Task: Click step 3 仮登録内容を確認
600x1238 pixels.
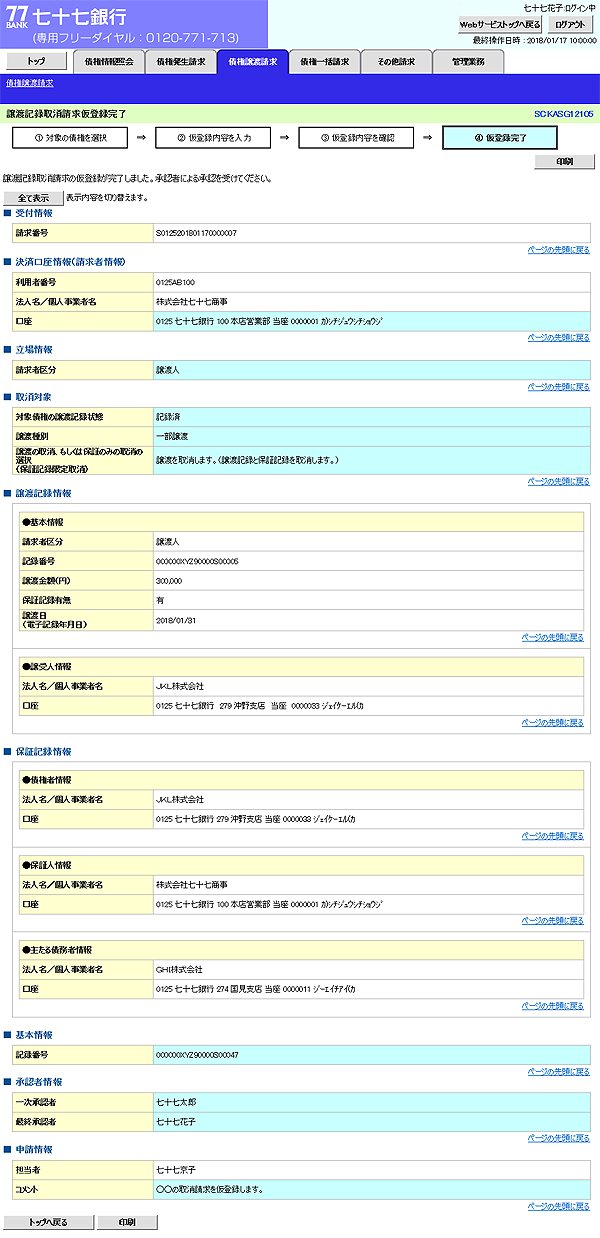Action: click(357, 137)
